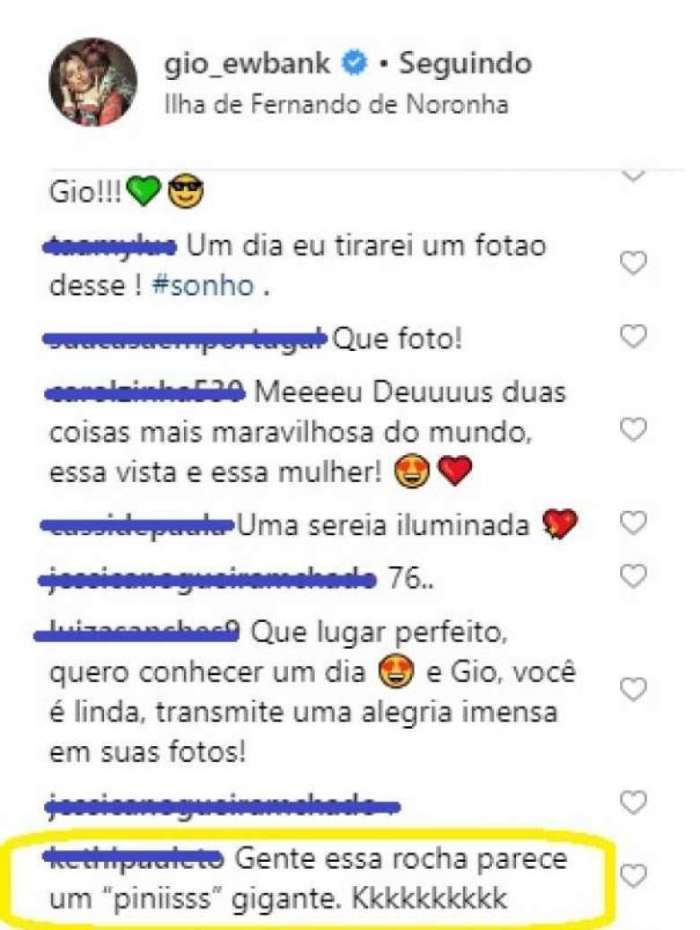The height and width of the screenshot is (930, 700).
Task: Like the '76..' comment
Action: (x=633, y=576)
